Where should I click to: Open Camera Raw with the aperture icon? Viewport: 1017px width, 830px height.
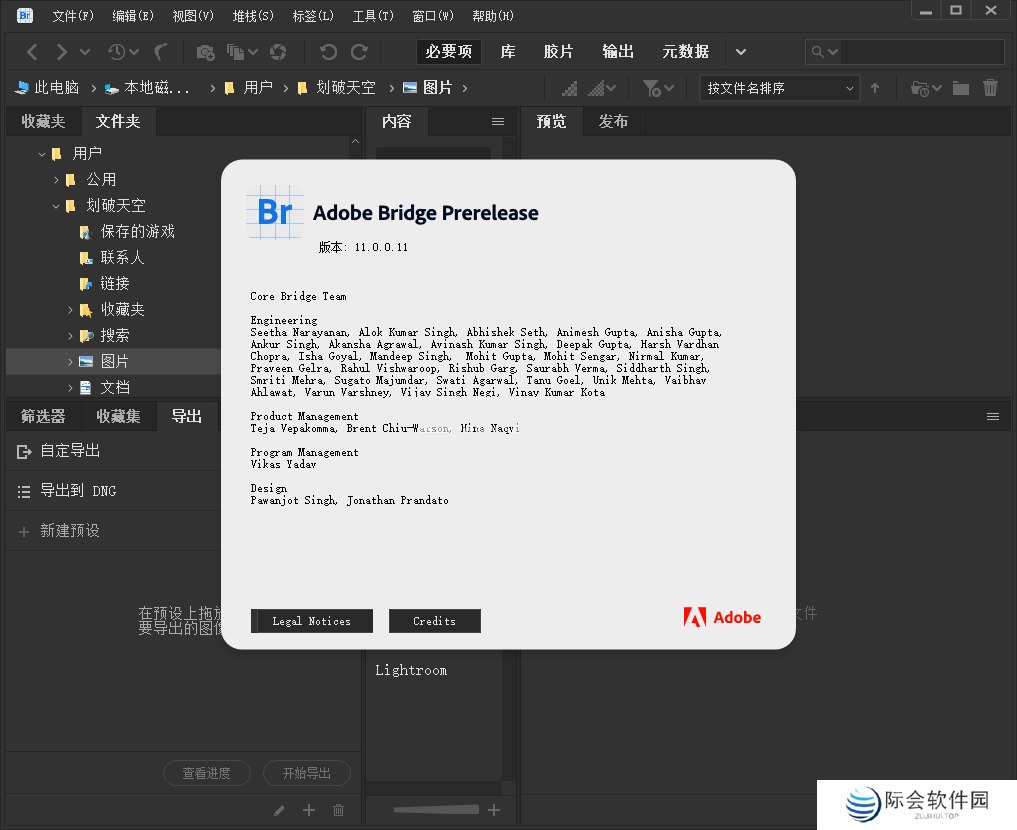(276, 51)
